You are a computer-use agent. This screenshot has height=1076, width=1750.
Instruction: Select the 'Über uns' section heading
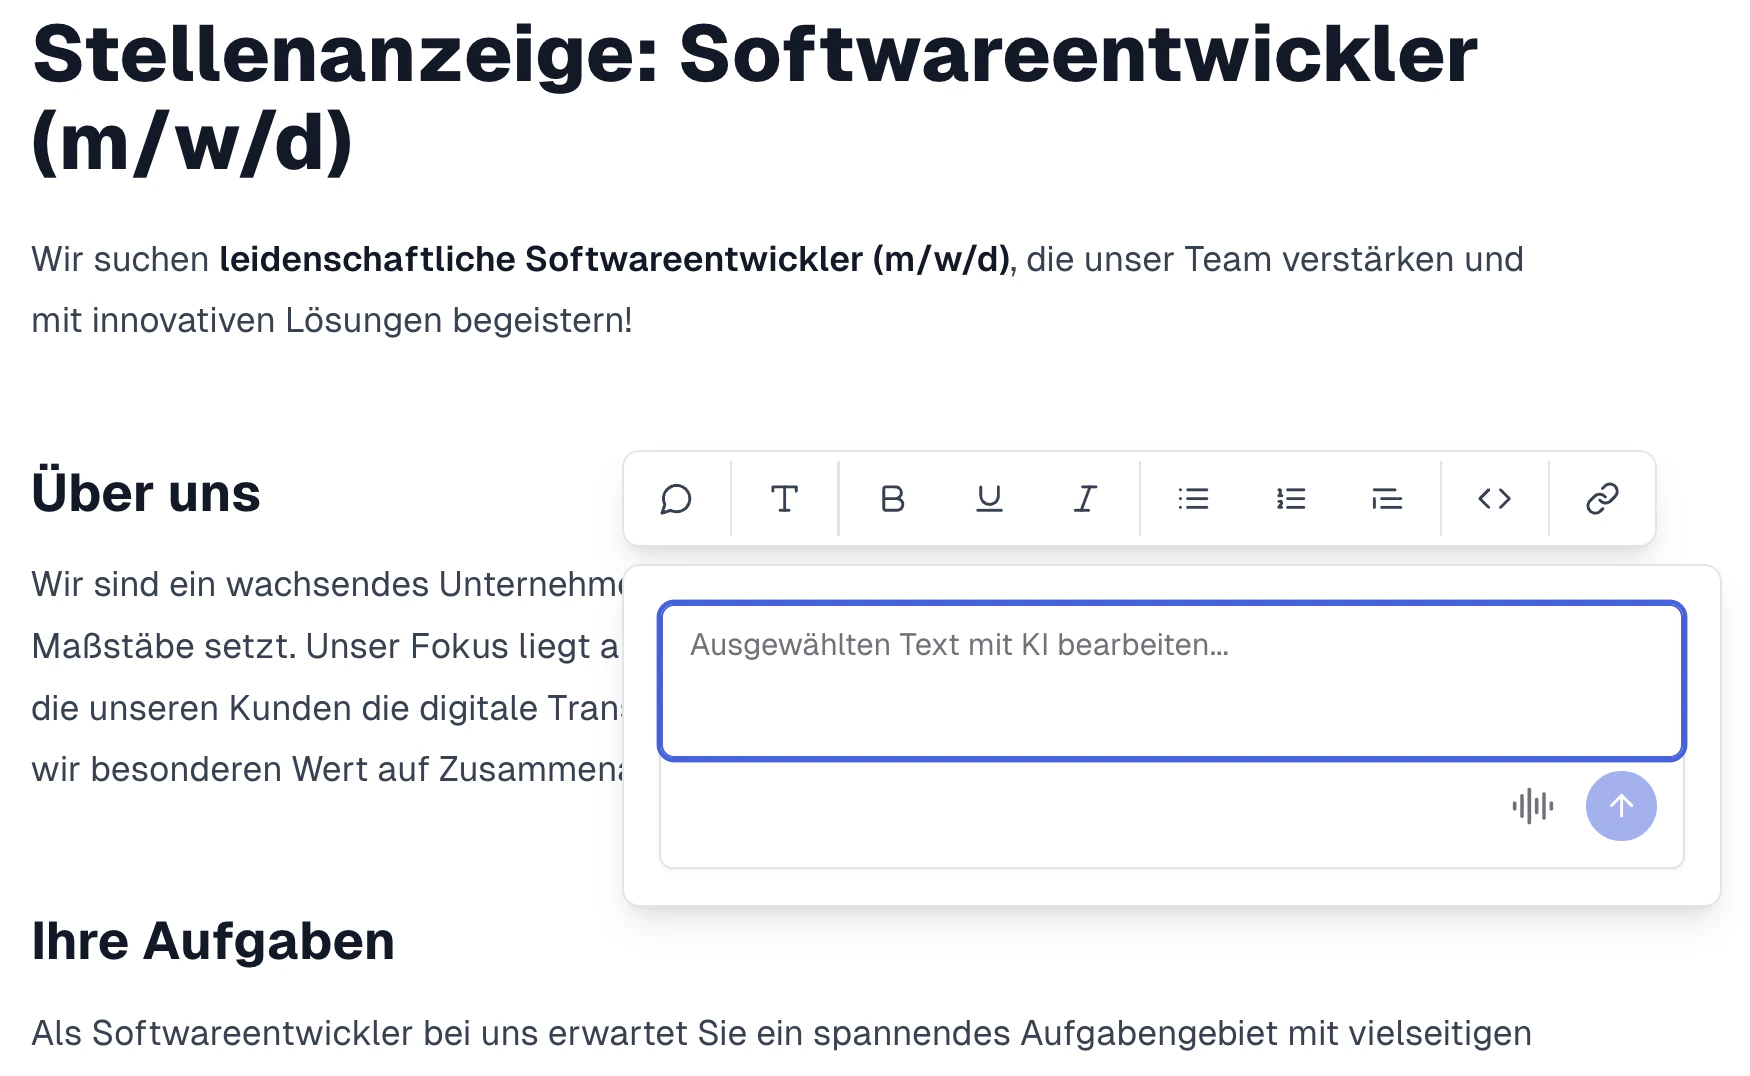point(147,492)
